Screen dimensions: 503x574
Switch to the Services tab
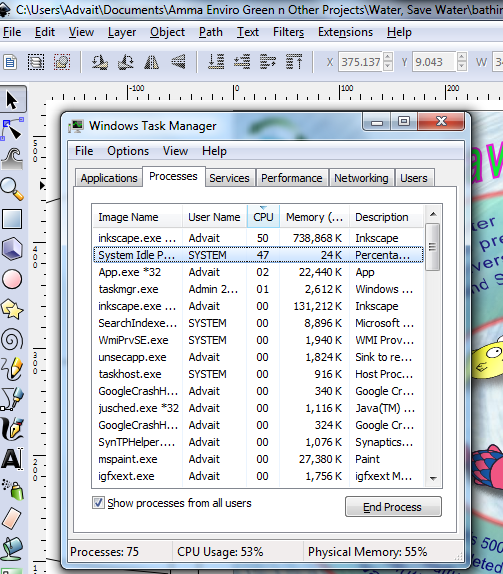point(230,178)
